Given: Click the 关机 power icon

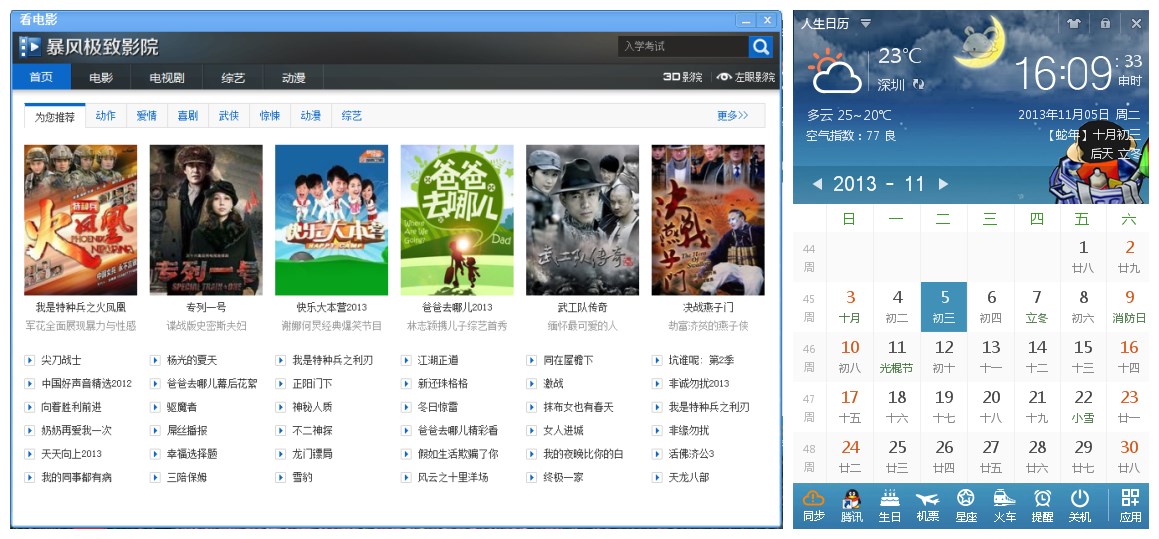Looking at the screenshot, I should 1080,498.
